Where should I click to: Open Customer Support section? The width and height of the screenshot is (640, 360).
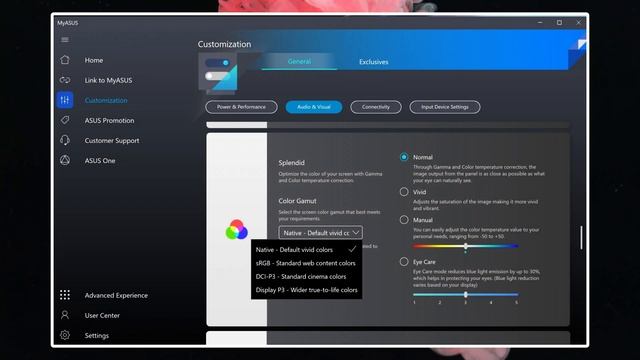112,140
